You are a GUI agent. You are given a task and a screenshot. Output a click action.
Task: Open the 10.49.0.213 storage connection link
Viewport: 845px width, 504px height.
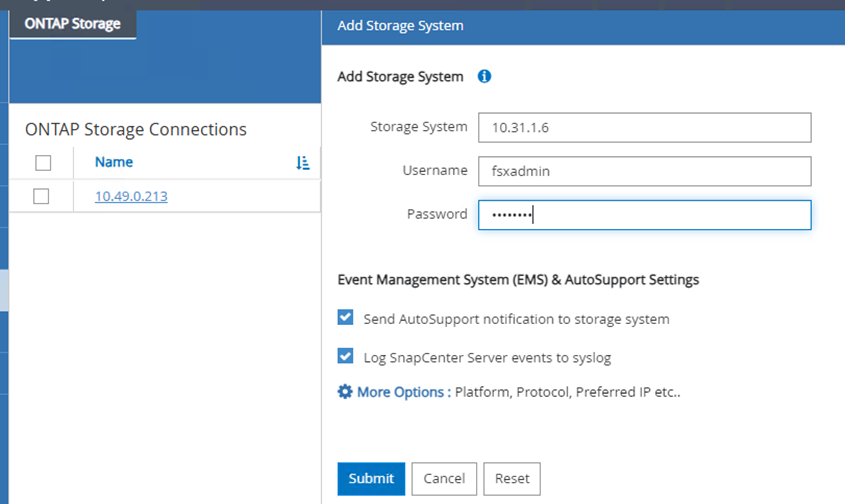click(x=131, y=196)
